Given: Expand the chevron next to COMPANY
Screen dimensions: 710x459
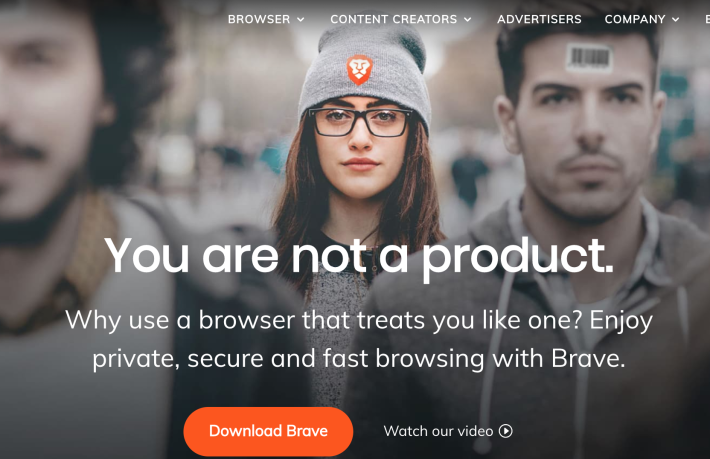Looking at the screenshot, I should click(x=676, y=19).
